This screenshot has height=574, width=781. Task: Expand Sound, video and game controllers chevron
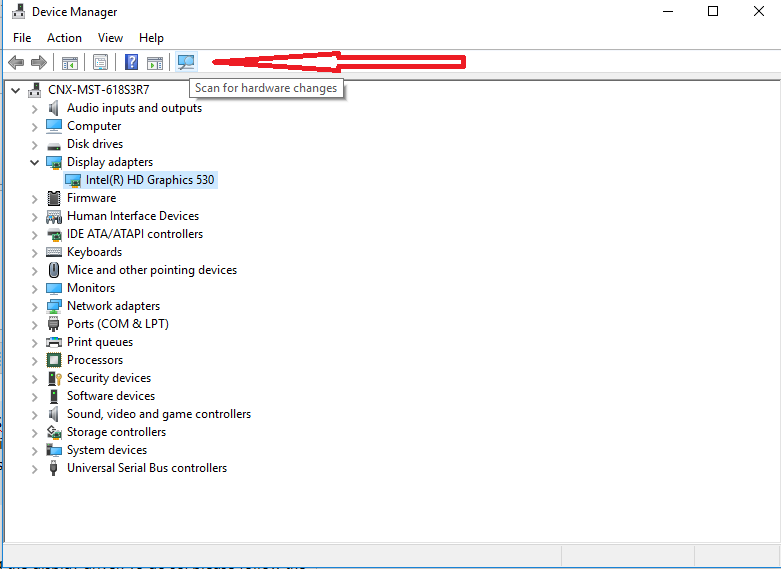[x=34, y=415]
